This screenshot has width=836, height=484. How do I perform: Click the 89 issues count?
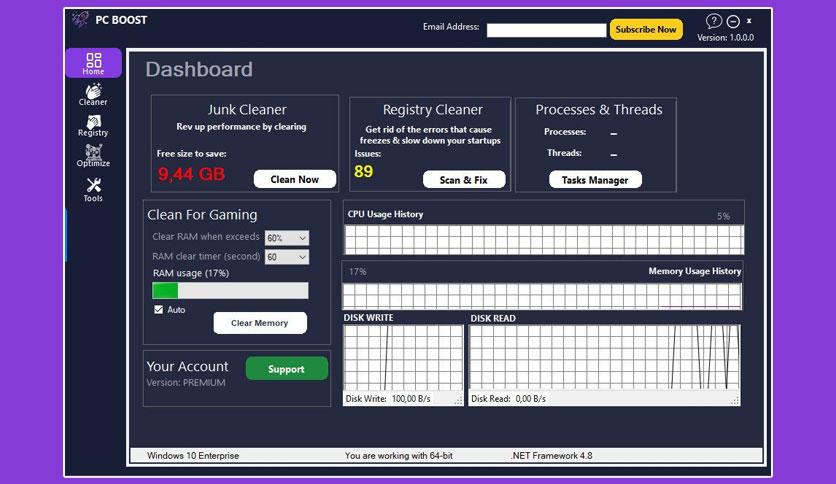click(364, 172)
